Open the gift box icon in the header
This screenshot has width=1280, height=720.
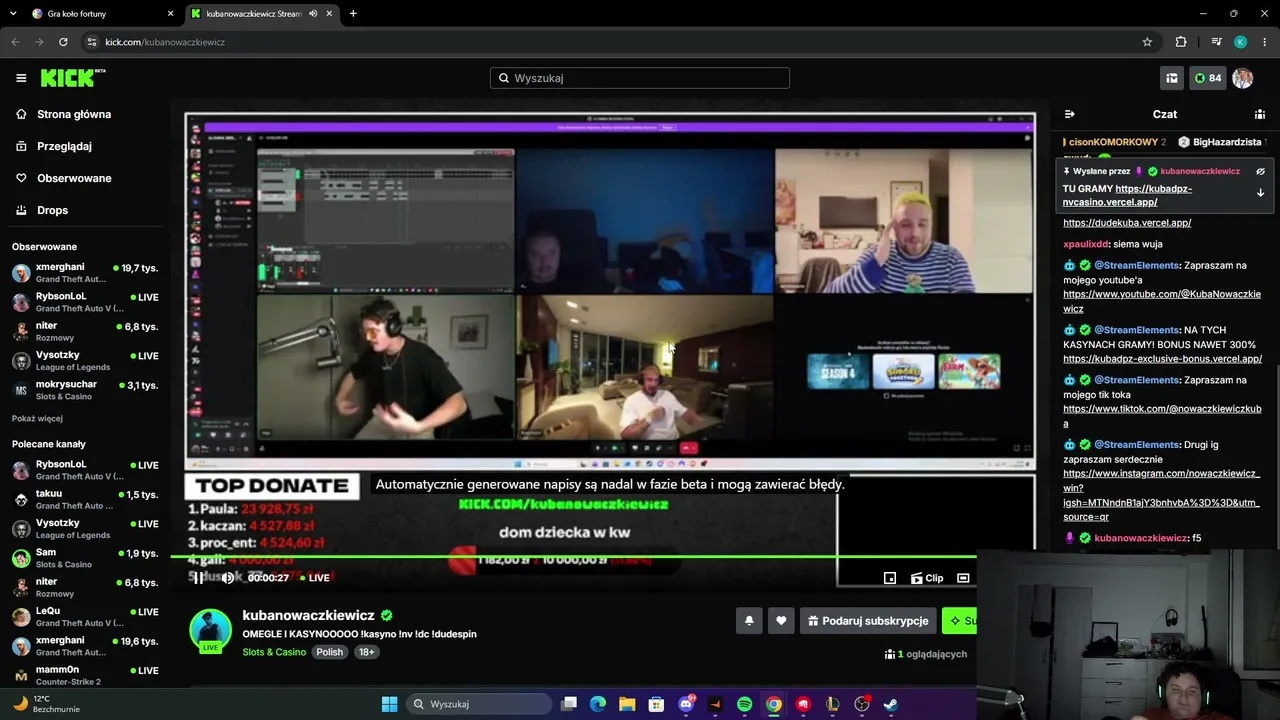tap(1172, 78)
